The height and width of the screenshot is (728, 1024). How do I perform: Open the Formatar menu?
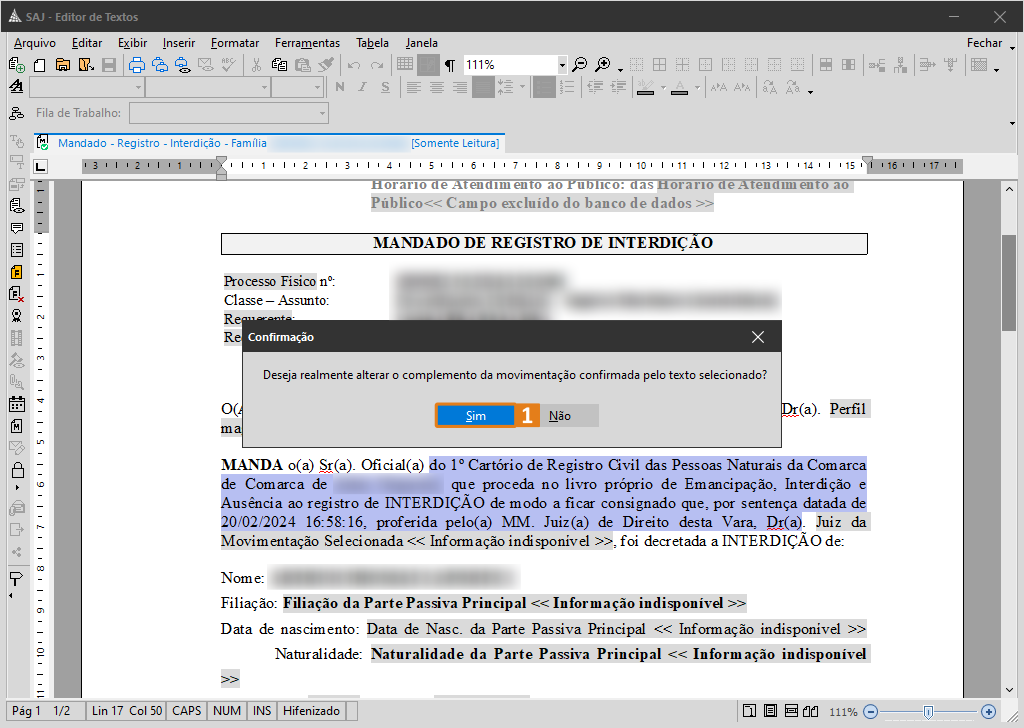click(235, 43)
